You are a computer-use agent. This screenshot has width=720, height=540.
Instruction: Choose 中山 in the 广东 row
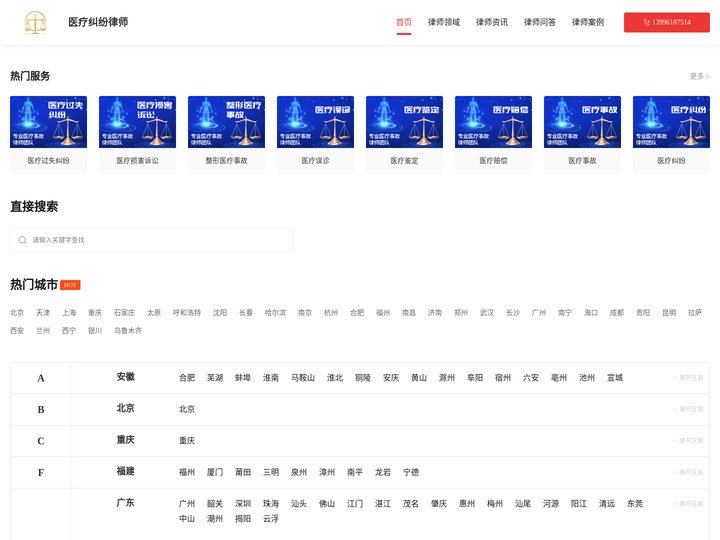[187, 519]
